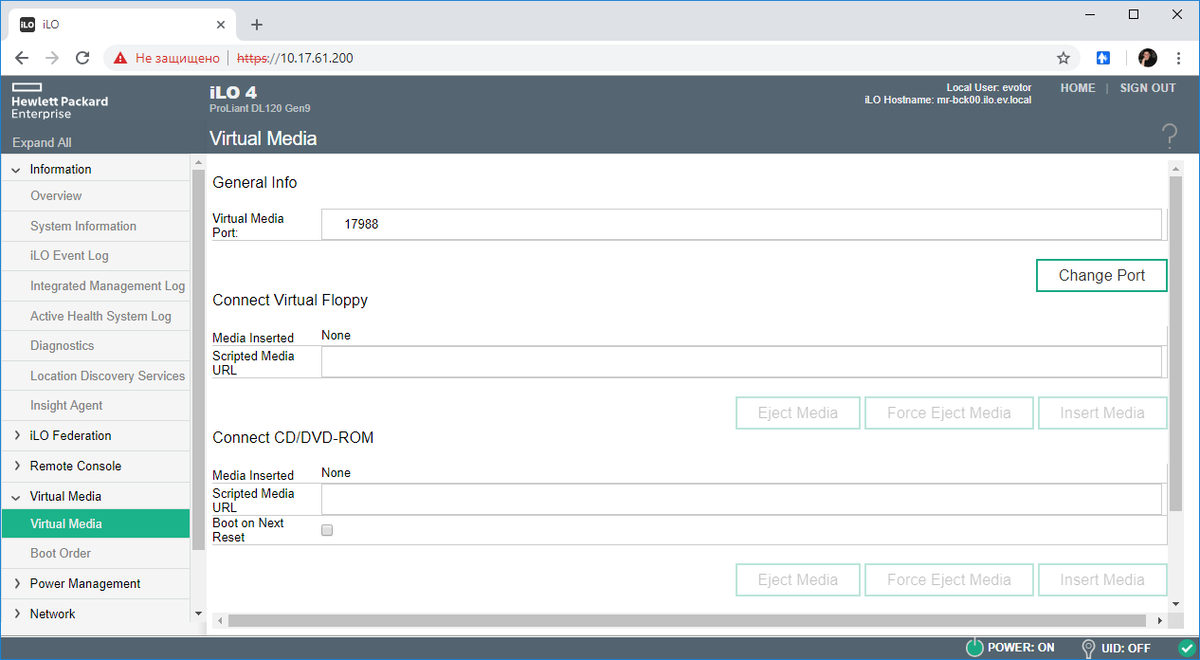This screenshot has width=1200, height=660.
Task: Click Eject Media under Virtual Floppy
Action: coord(797,413)
